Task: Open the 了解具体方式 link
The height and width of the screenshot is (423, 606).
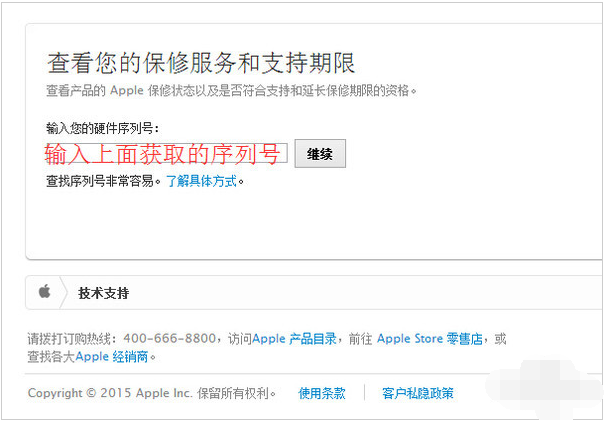Action: [x=201, y=181]
